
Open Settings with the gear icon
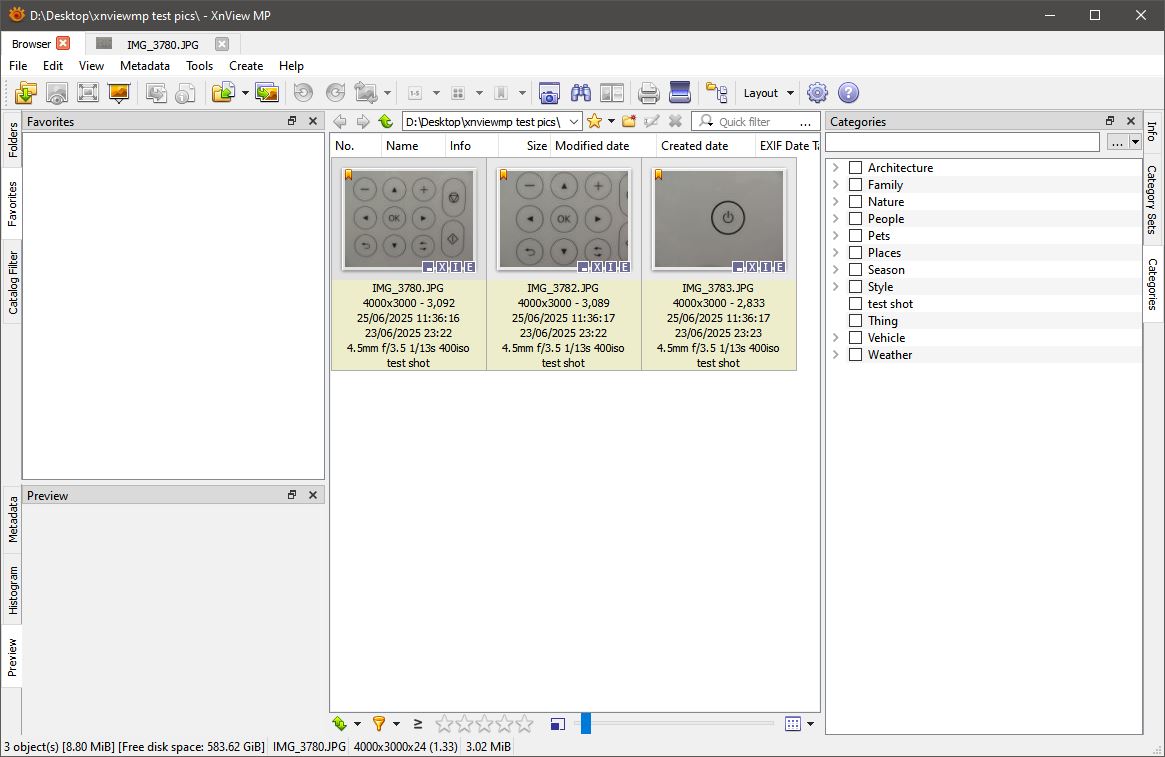(x=817, y=93)
